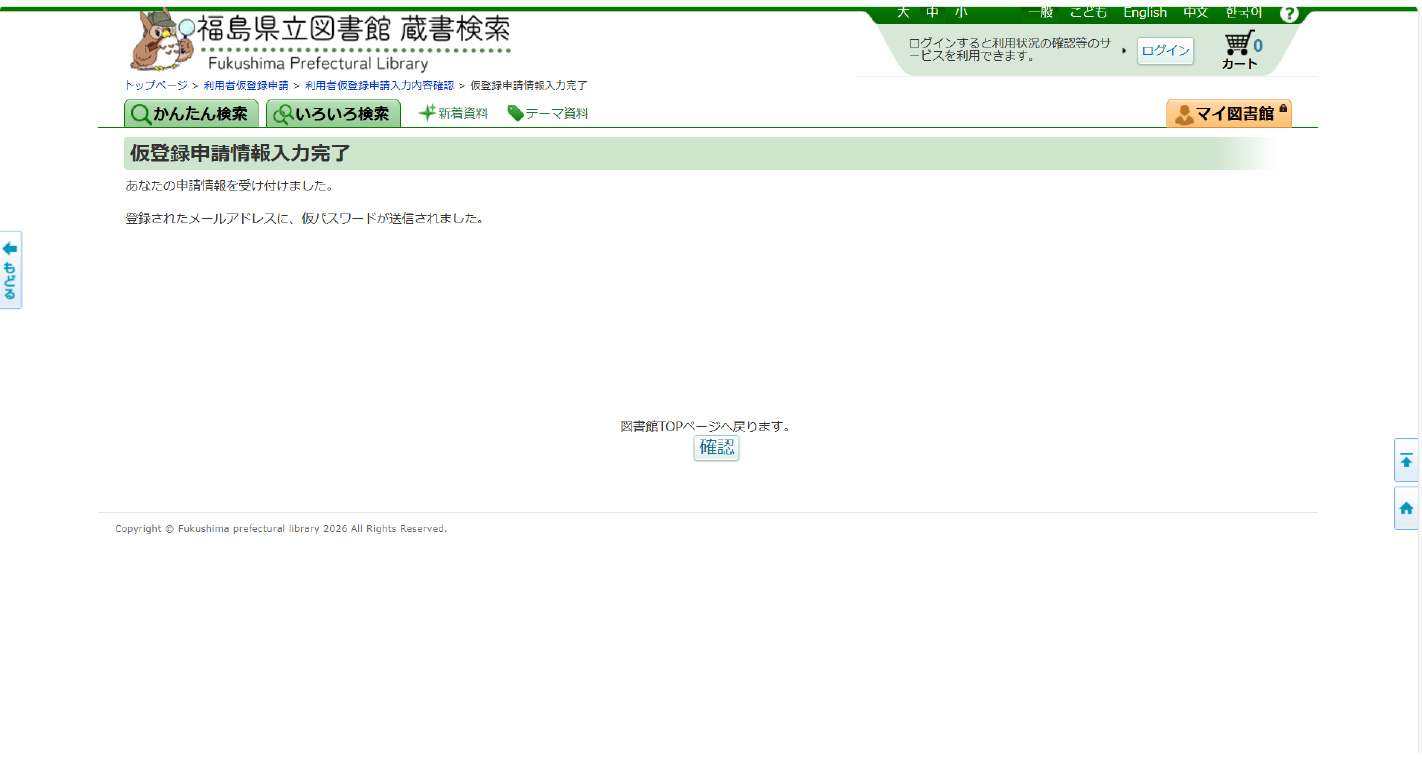
Task: Set text size to medium (中)
Action: click(x=932, y=12)
